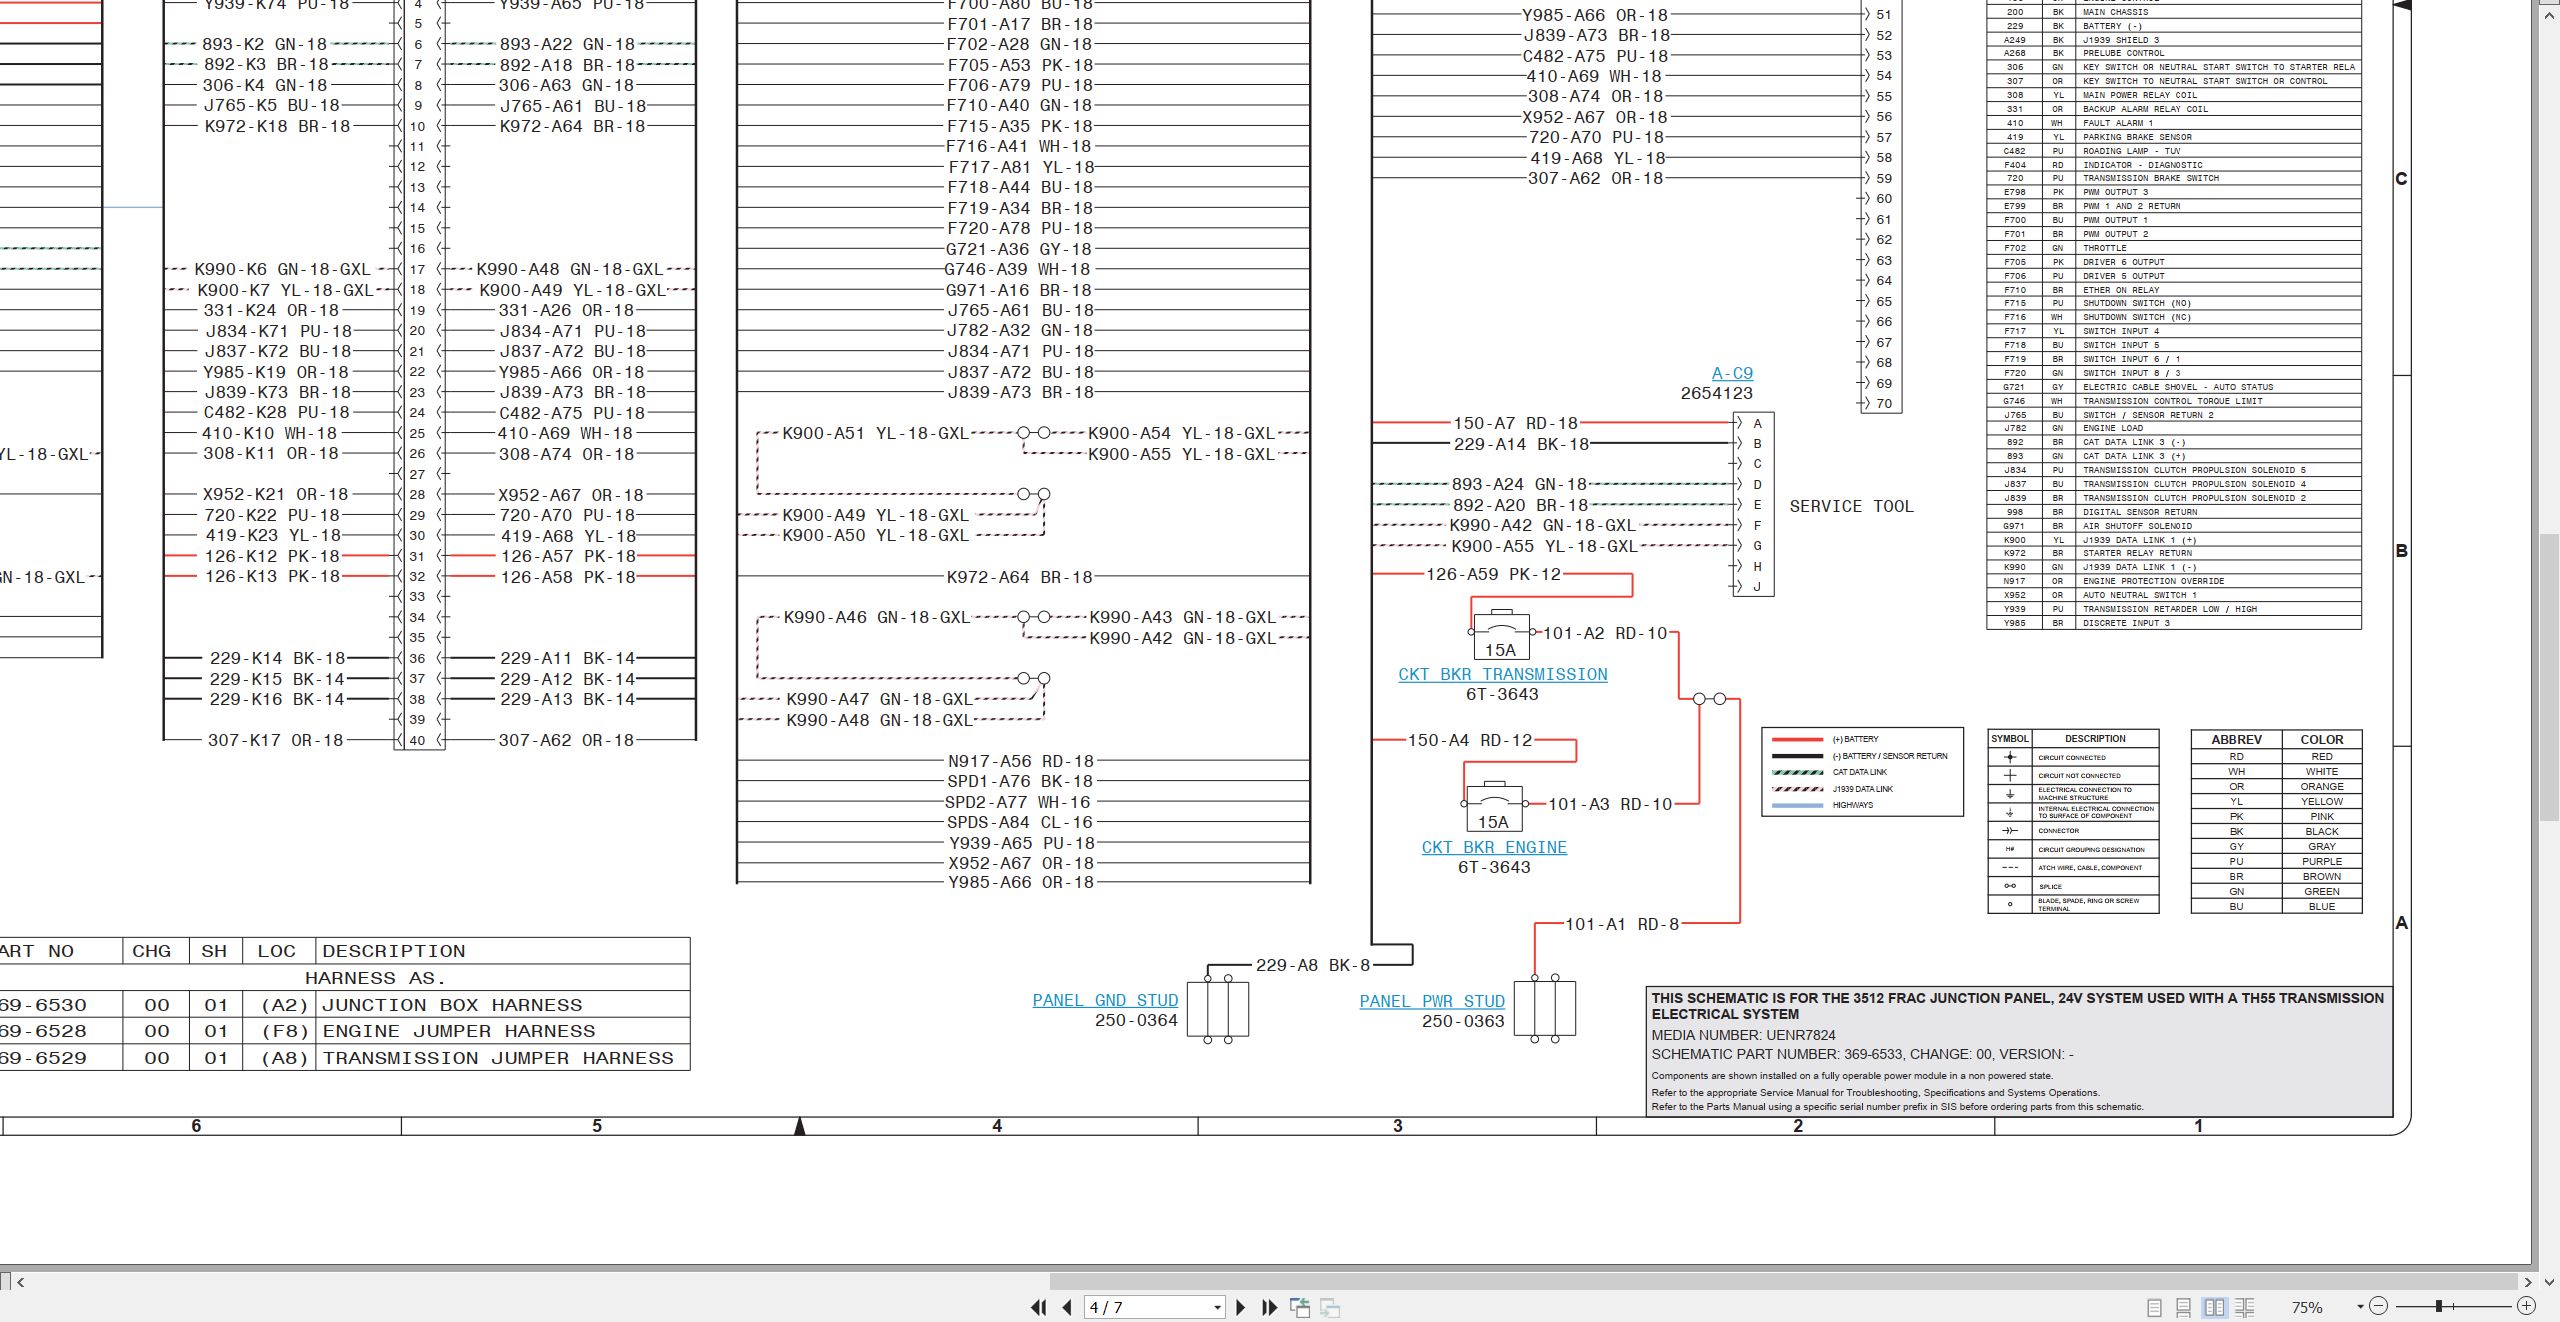Image resolution: width=2560 pixels, height=1322 pixels.
Task: Click the PURPLE color abbreviation row
Action: pos(2277,861)
